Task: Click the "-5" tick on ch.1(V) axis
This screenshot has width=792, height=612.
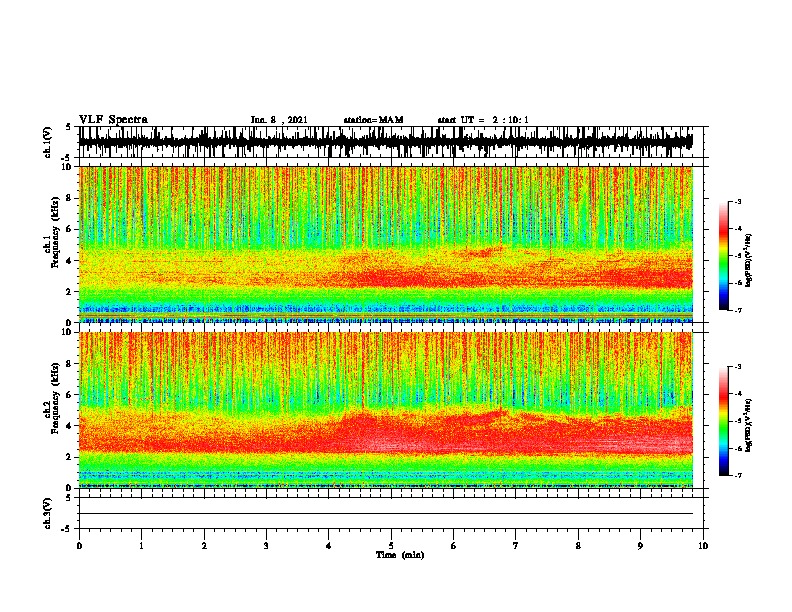Action: click(67, 158)
